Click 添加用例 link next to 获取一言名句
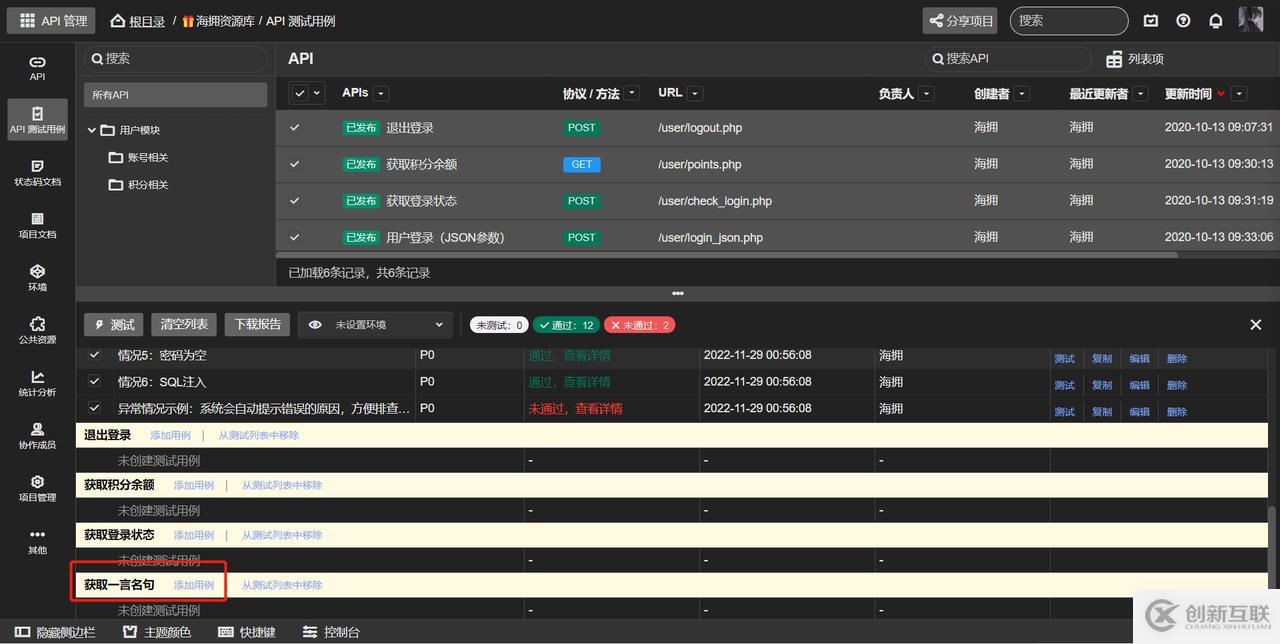 click(194, 585)
